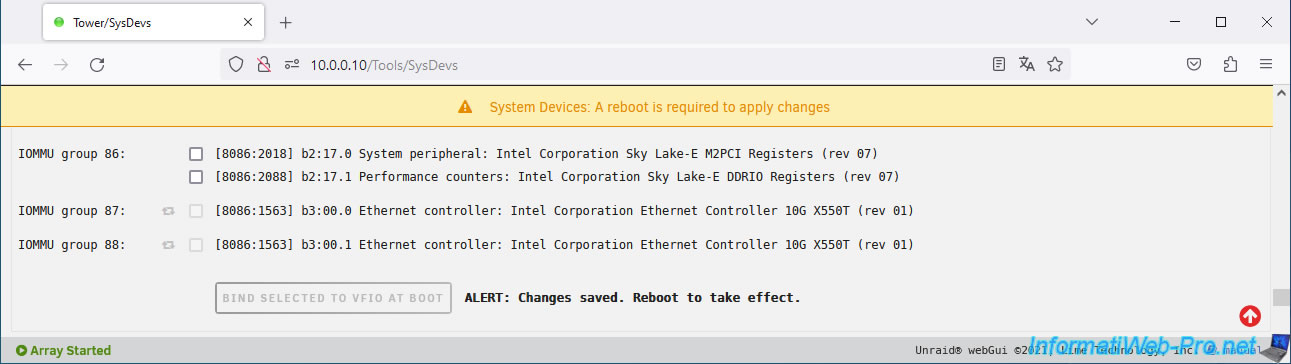1291x364 pixels.
Task: Click the translate page icon
Action: pyautogui.click(x=1026, y=64)
